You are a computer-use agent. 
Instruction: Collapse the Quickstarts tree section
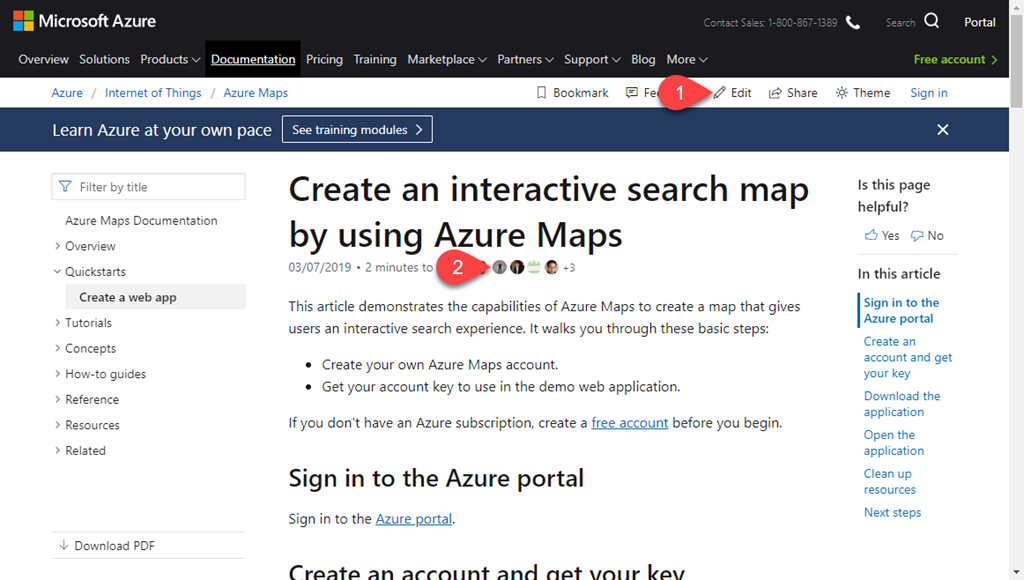coord(57,272)
